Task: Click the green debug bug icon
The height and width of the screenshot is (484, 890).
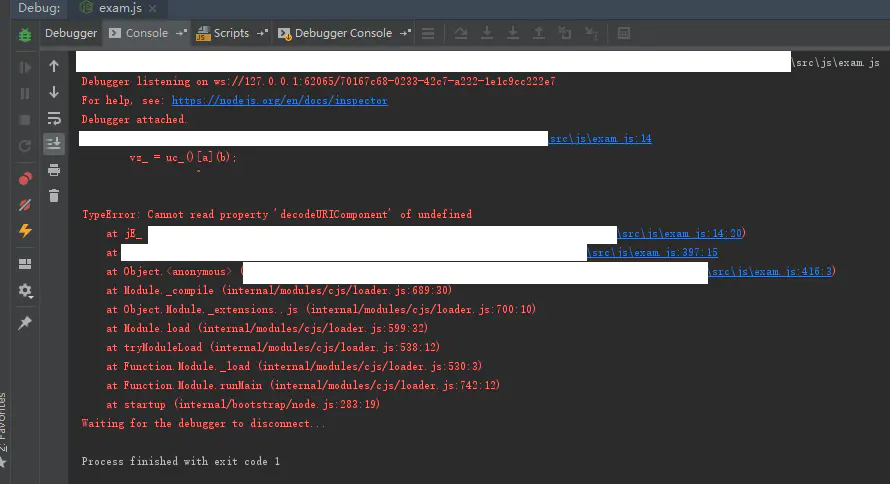Action: (25, 35)
